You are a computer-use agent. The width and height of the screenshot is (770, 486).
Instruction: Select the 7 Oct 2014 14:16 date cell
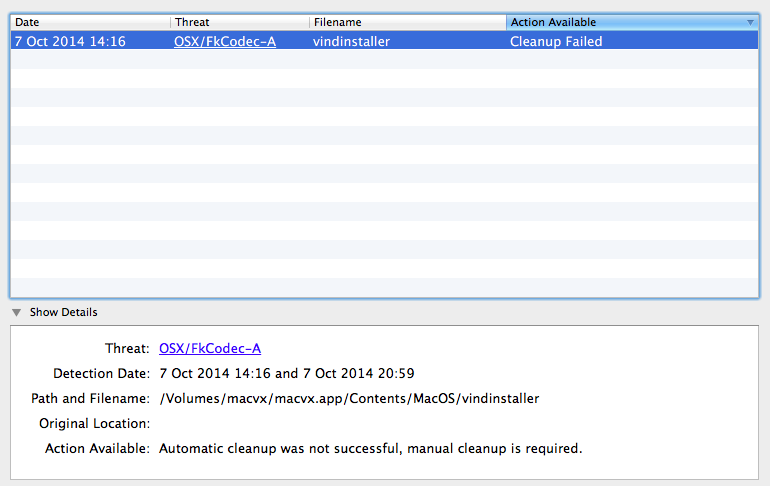(70, 41)
